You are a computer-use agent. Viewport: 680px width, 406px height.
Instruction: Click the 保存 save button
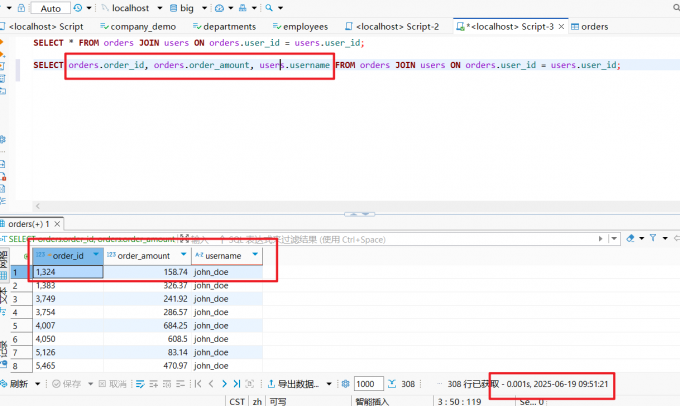(x=67, y=384)
